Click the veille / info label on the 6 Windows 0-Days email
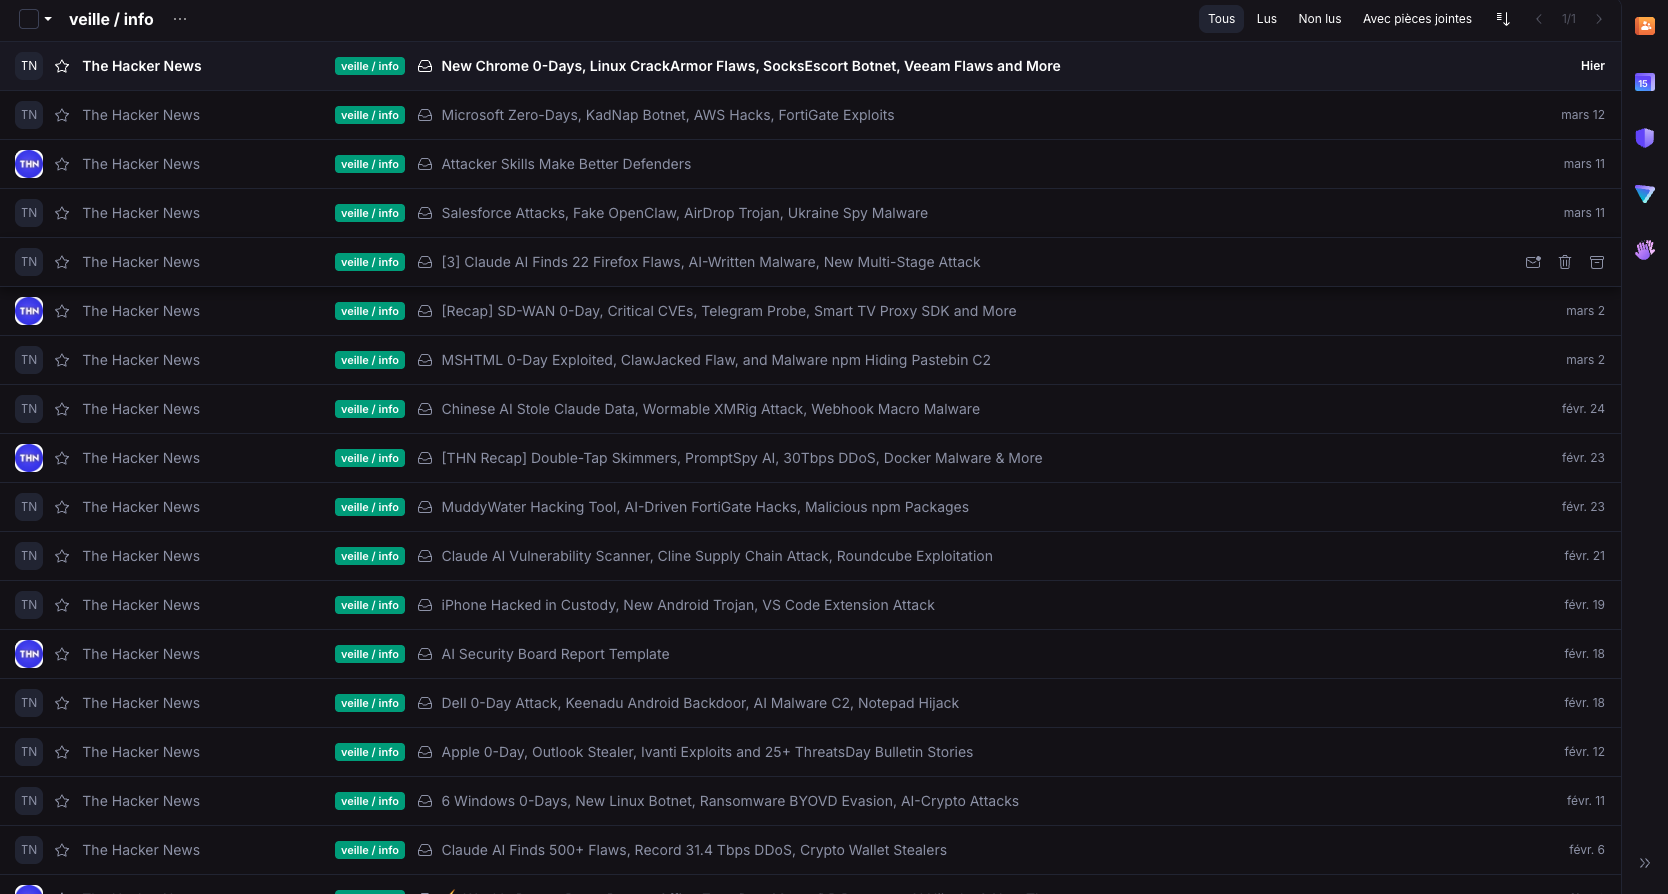Image resolution: width=1668 pixels, height=894 pixels. [370, 801]
